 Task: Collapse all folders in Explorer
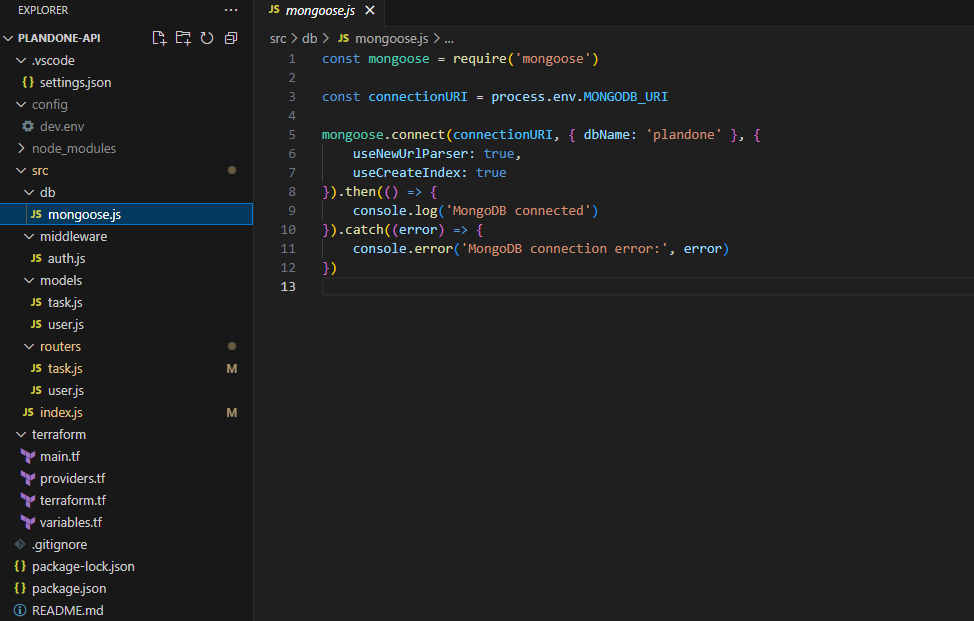(x=231, y=38)
